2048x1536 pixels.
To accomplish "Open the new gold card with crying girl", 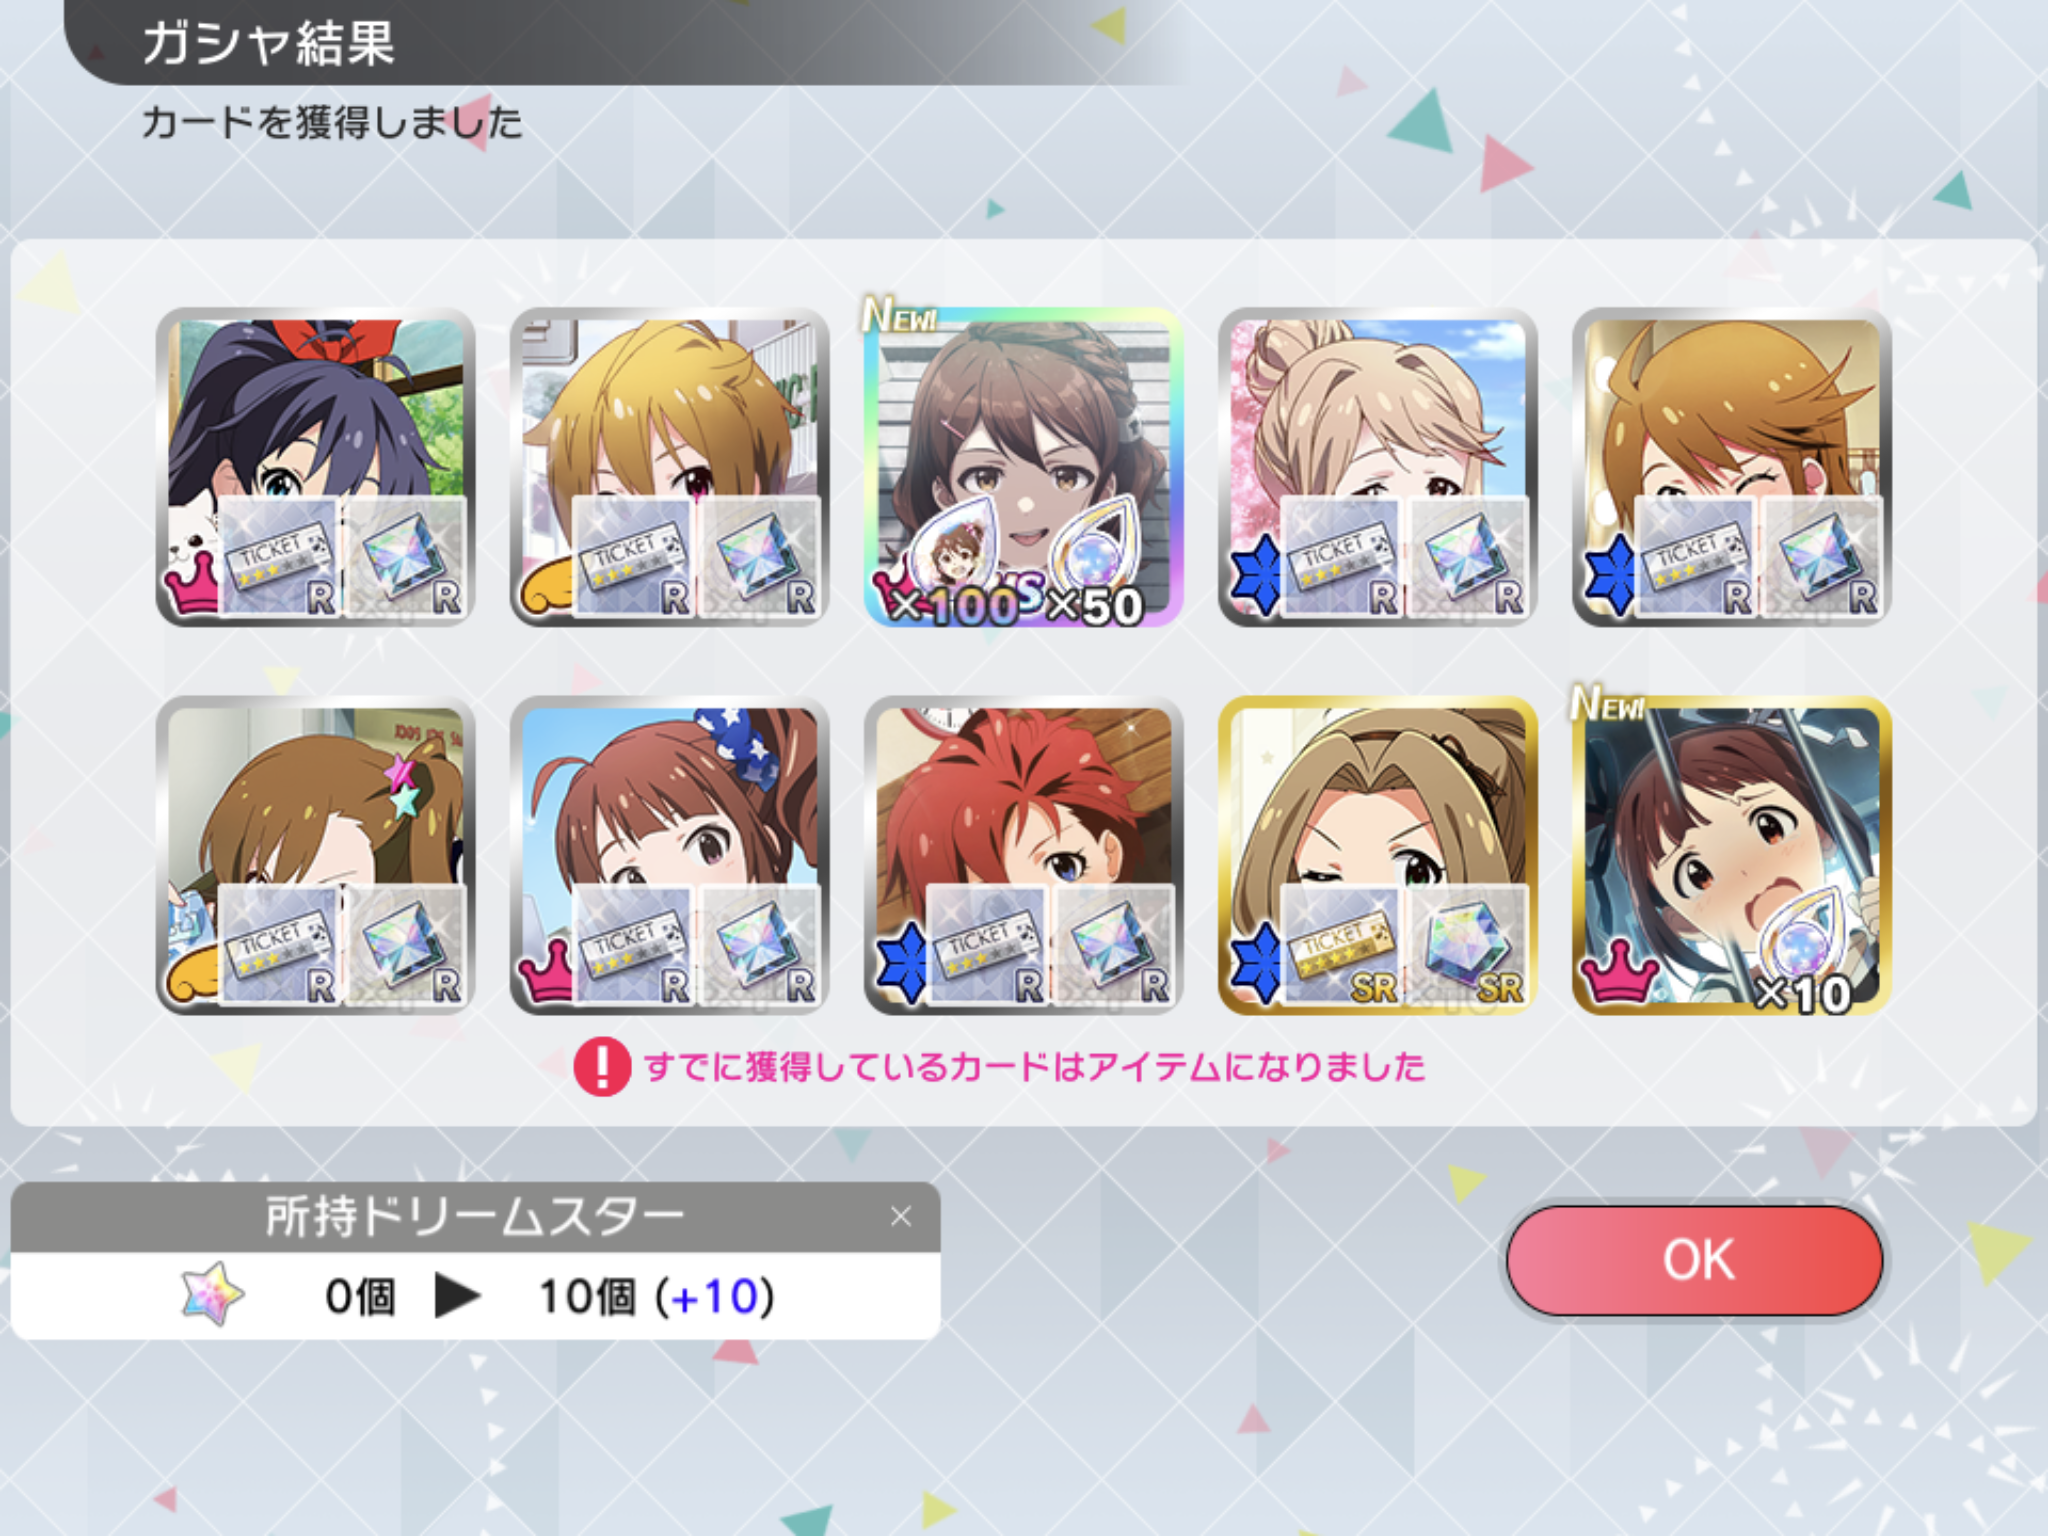I will [1731, 856].
